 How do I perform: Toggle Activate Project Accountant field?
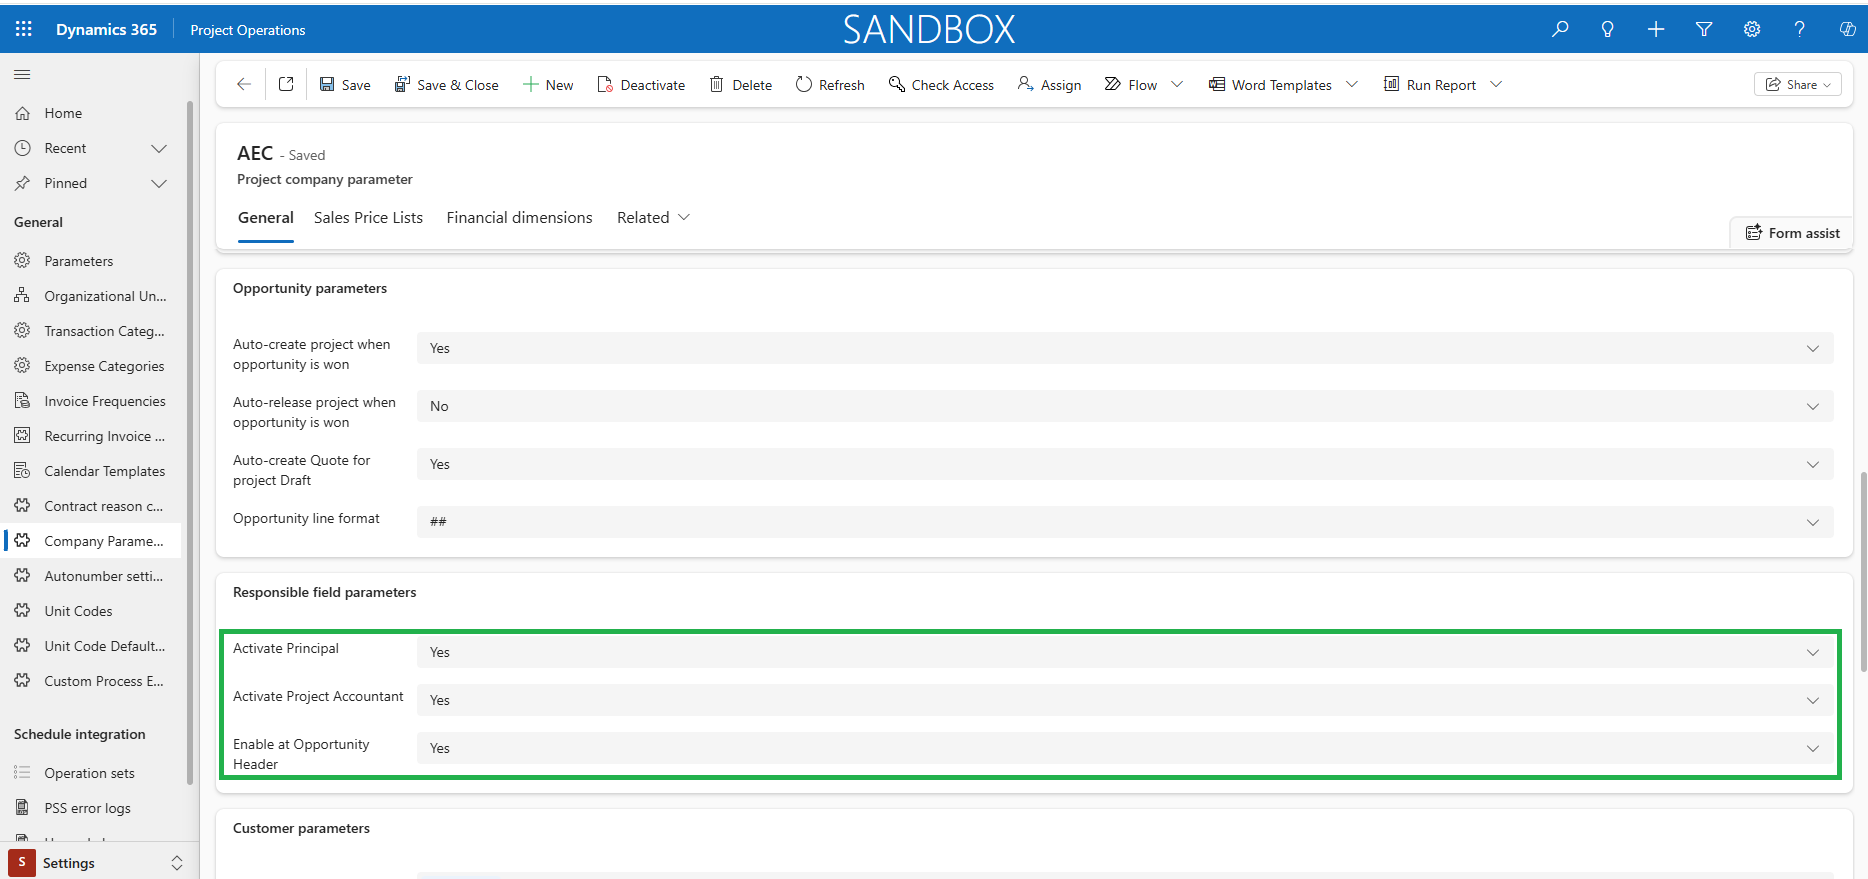tap(1124, 700)
